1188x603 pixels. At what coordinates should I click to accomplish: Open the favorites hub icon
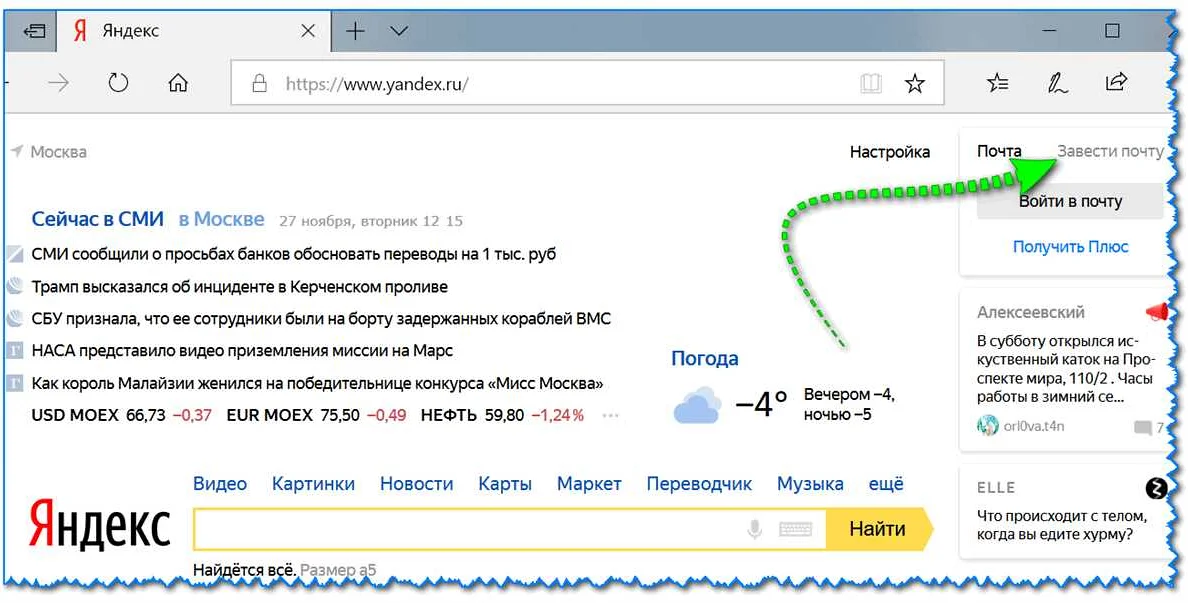(x=998, y=83)
